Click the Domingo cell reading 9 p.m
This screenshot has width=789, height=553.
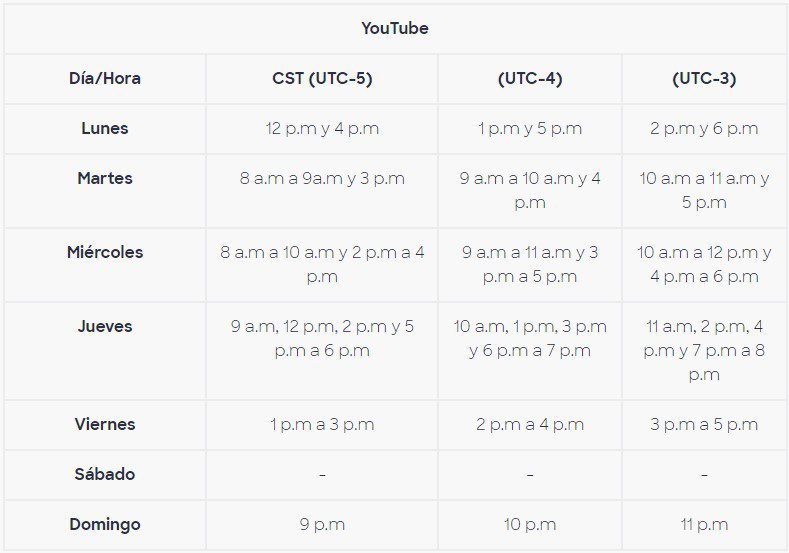click(322, 525)
